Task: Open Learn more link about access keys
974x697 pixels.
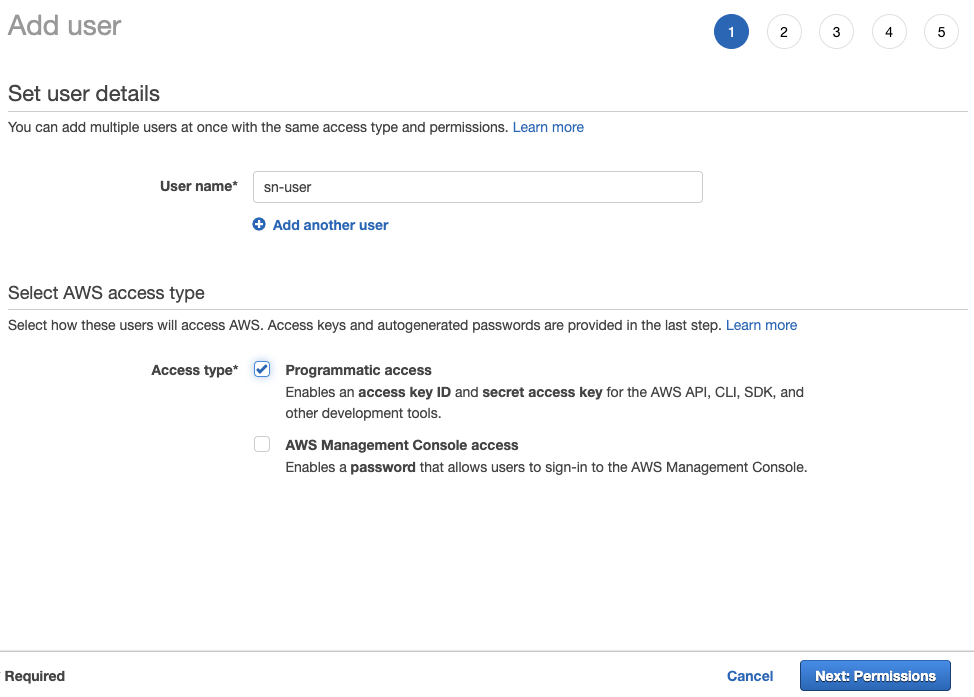Action: pos(761,325)
